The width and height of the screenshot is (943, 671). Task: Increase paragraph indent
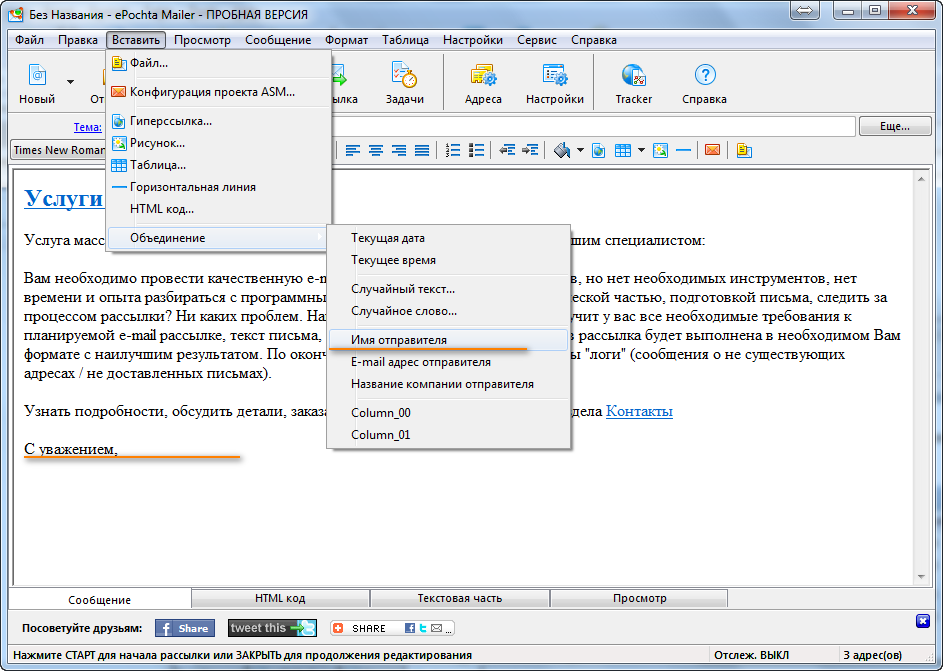coord(530,150)
